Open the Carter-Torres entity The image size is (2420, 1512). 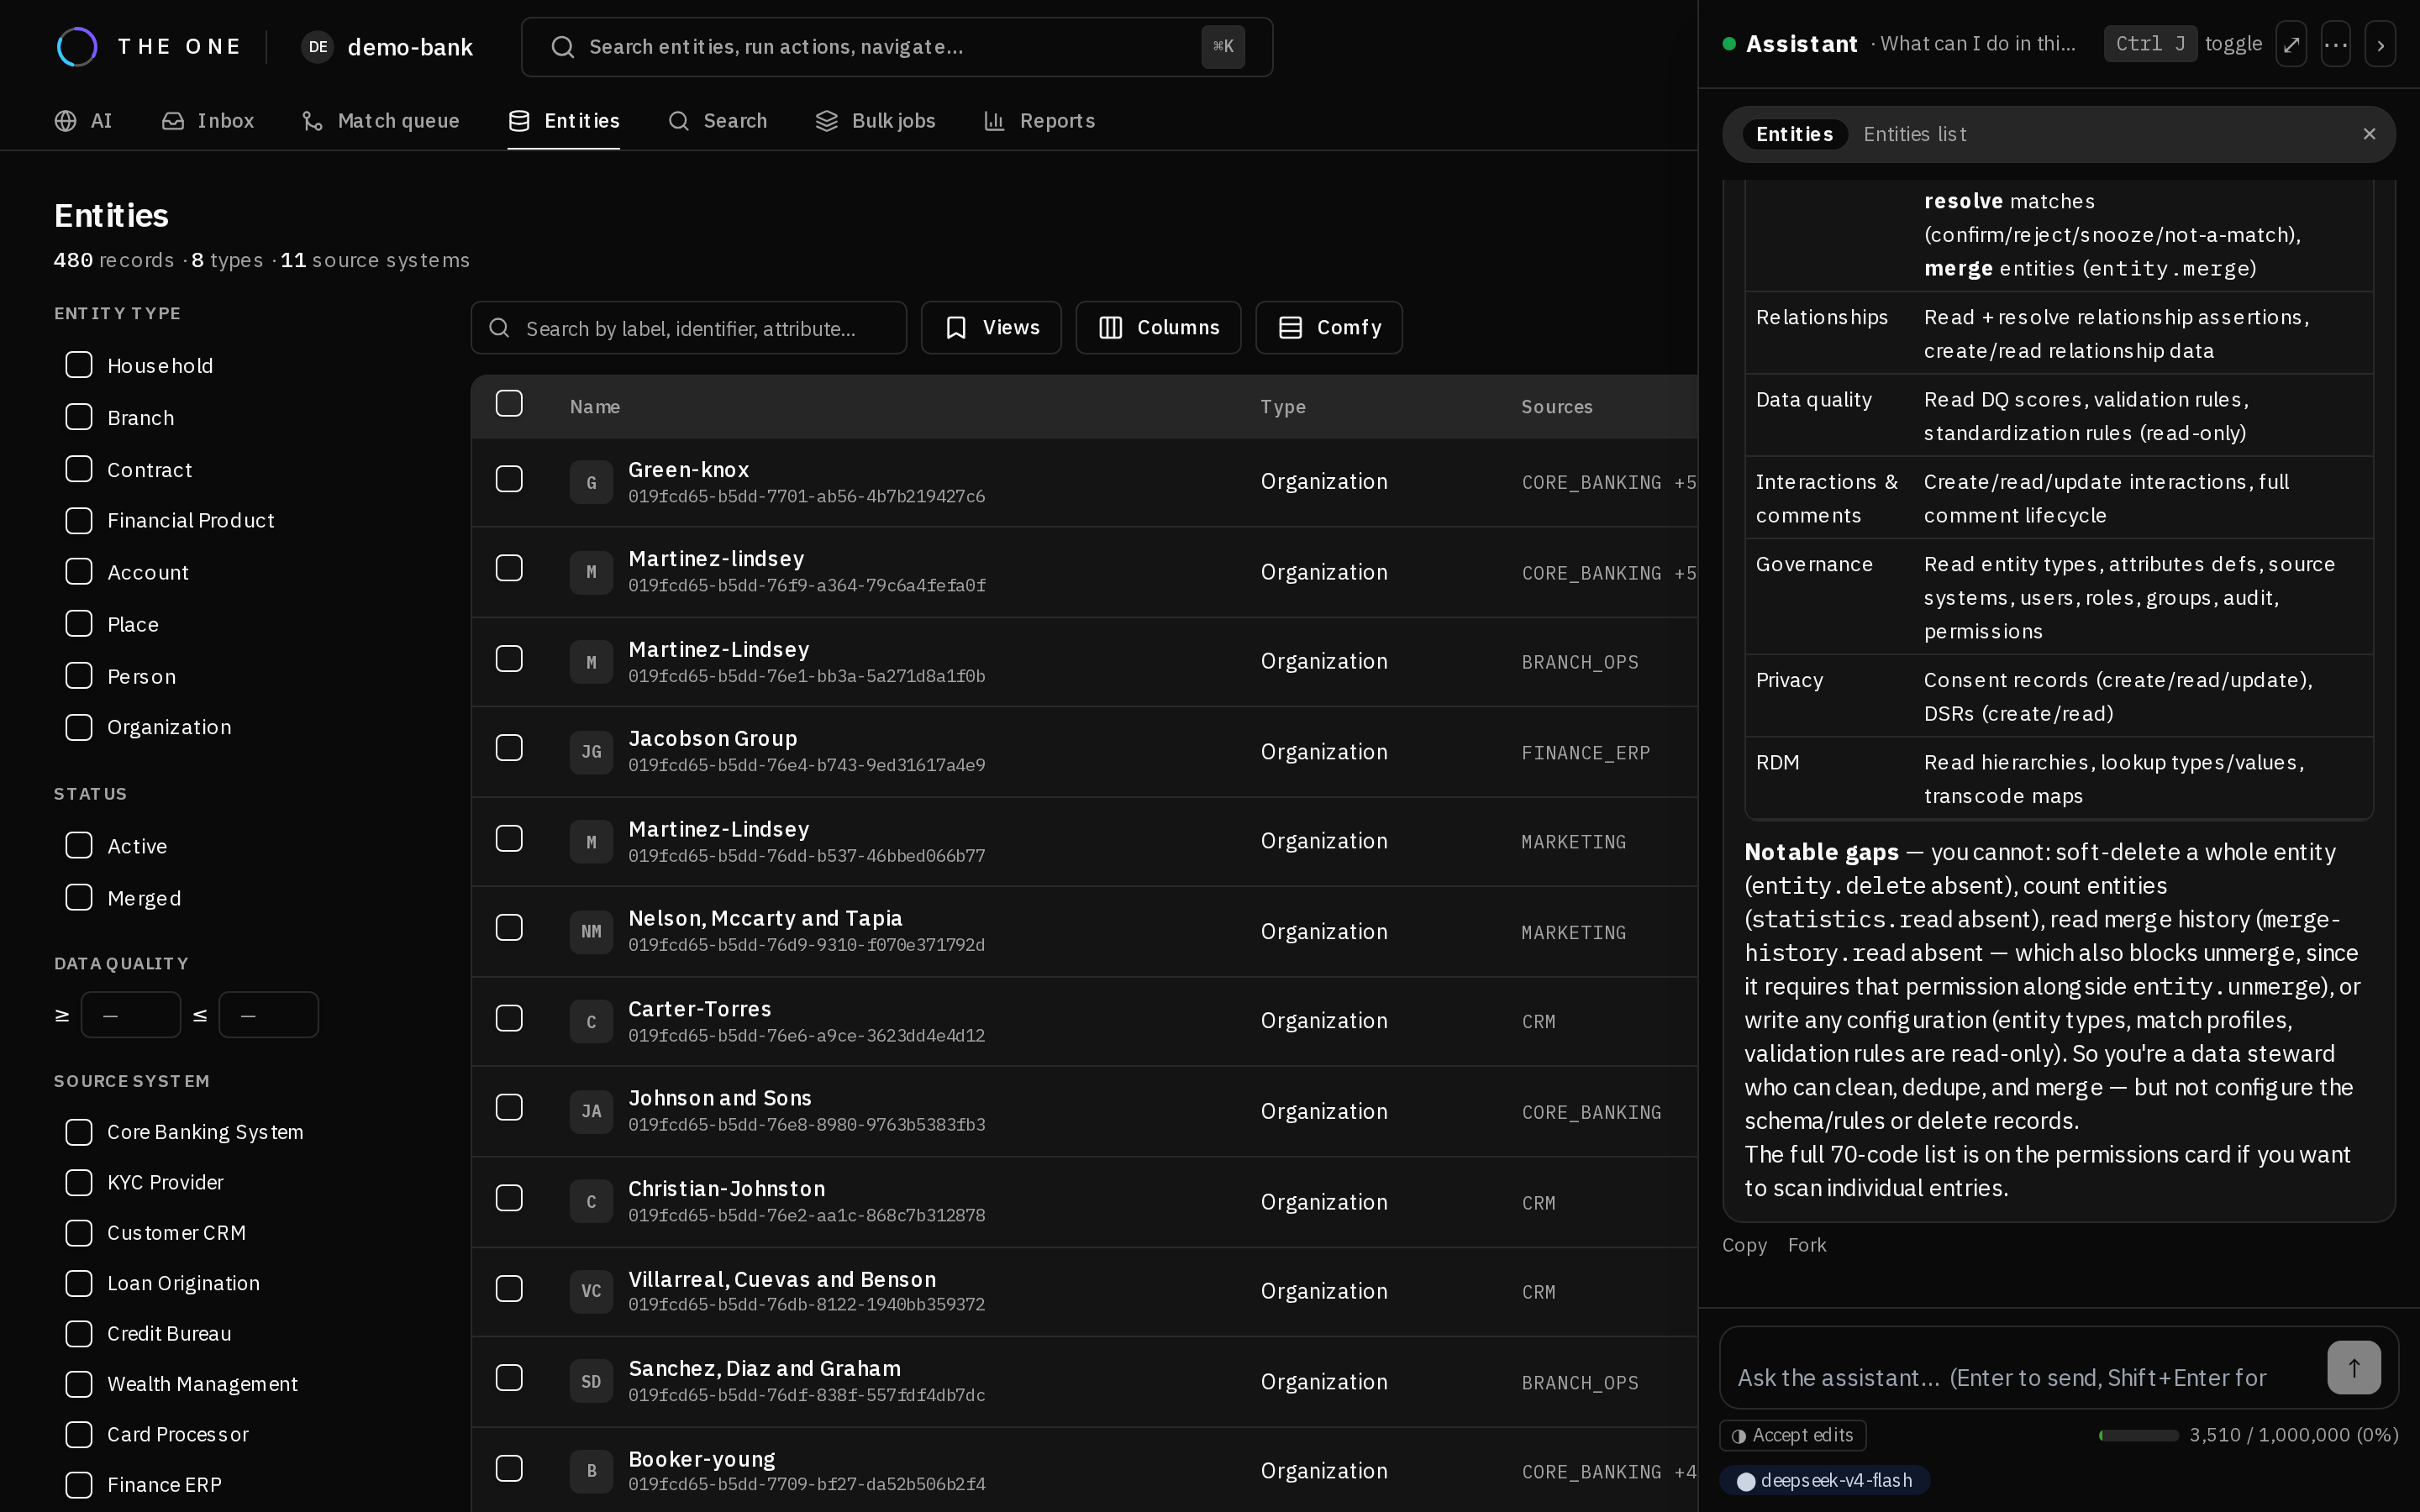point(699,1009)
